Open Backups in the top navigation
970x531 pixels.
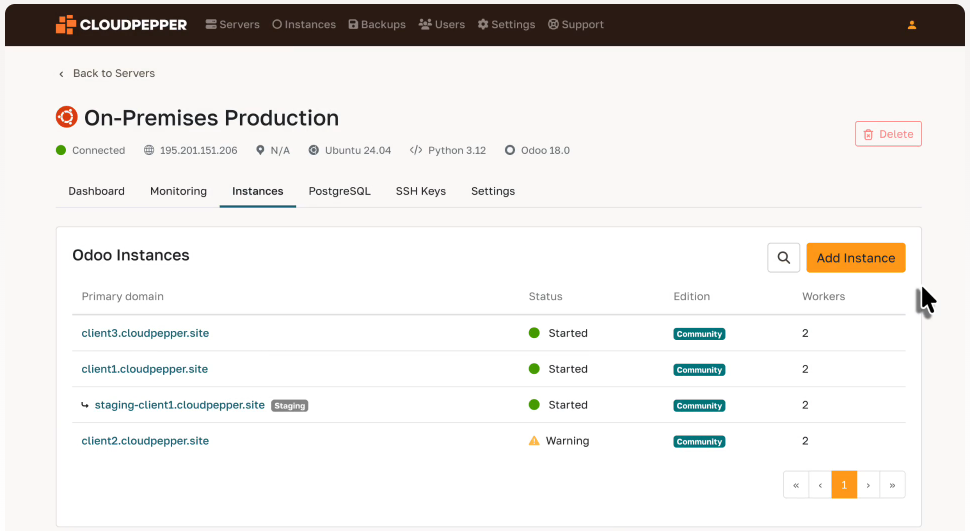[377, 25]
